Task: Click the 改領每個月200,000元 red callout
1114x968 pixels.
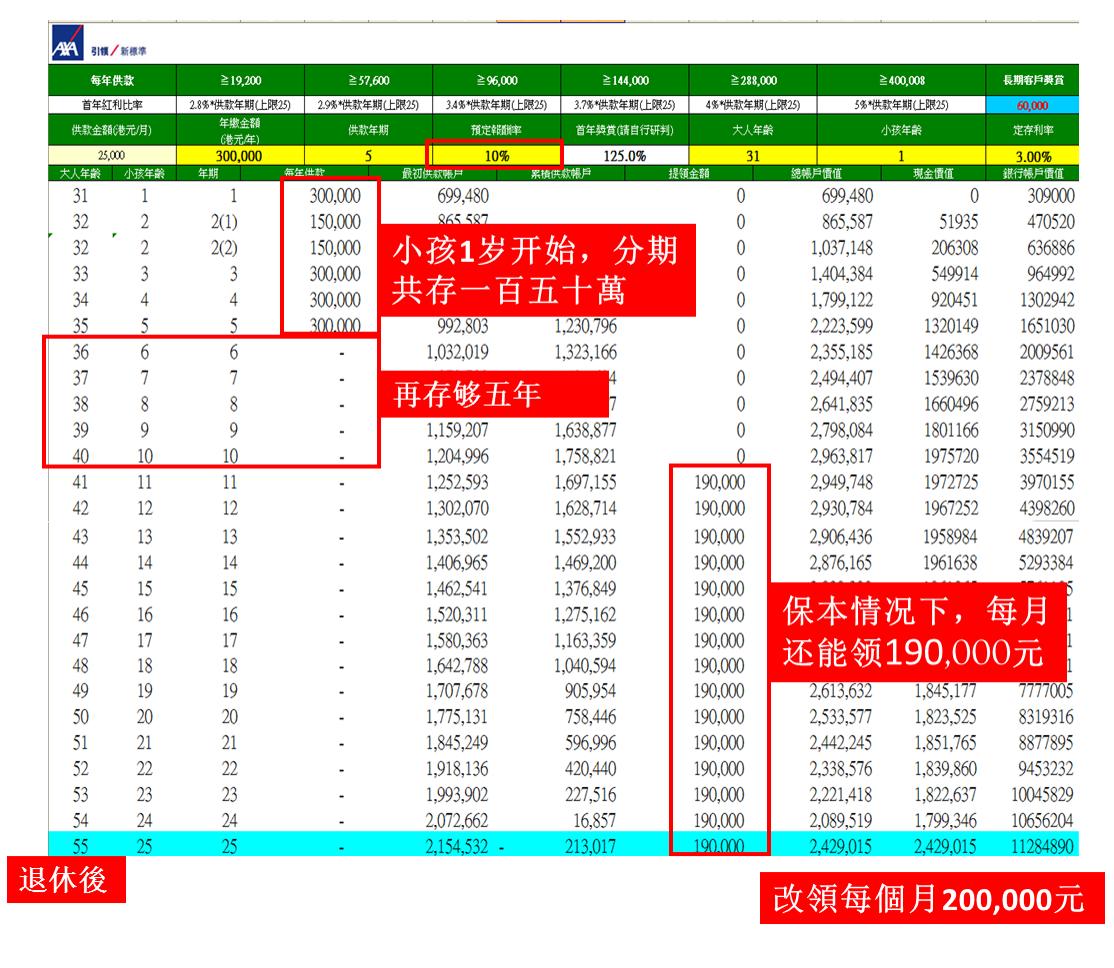Action: [x=929, y=898]
